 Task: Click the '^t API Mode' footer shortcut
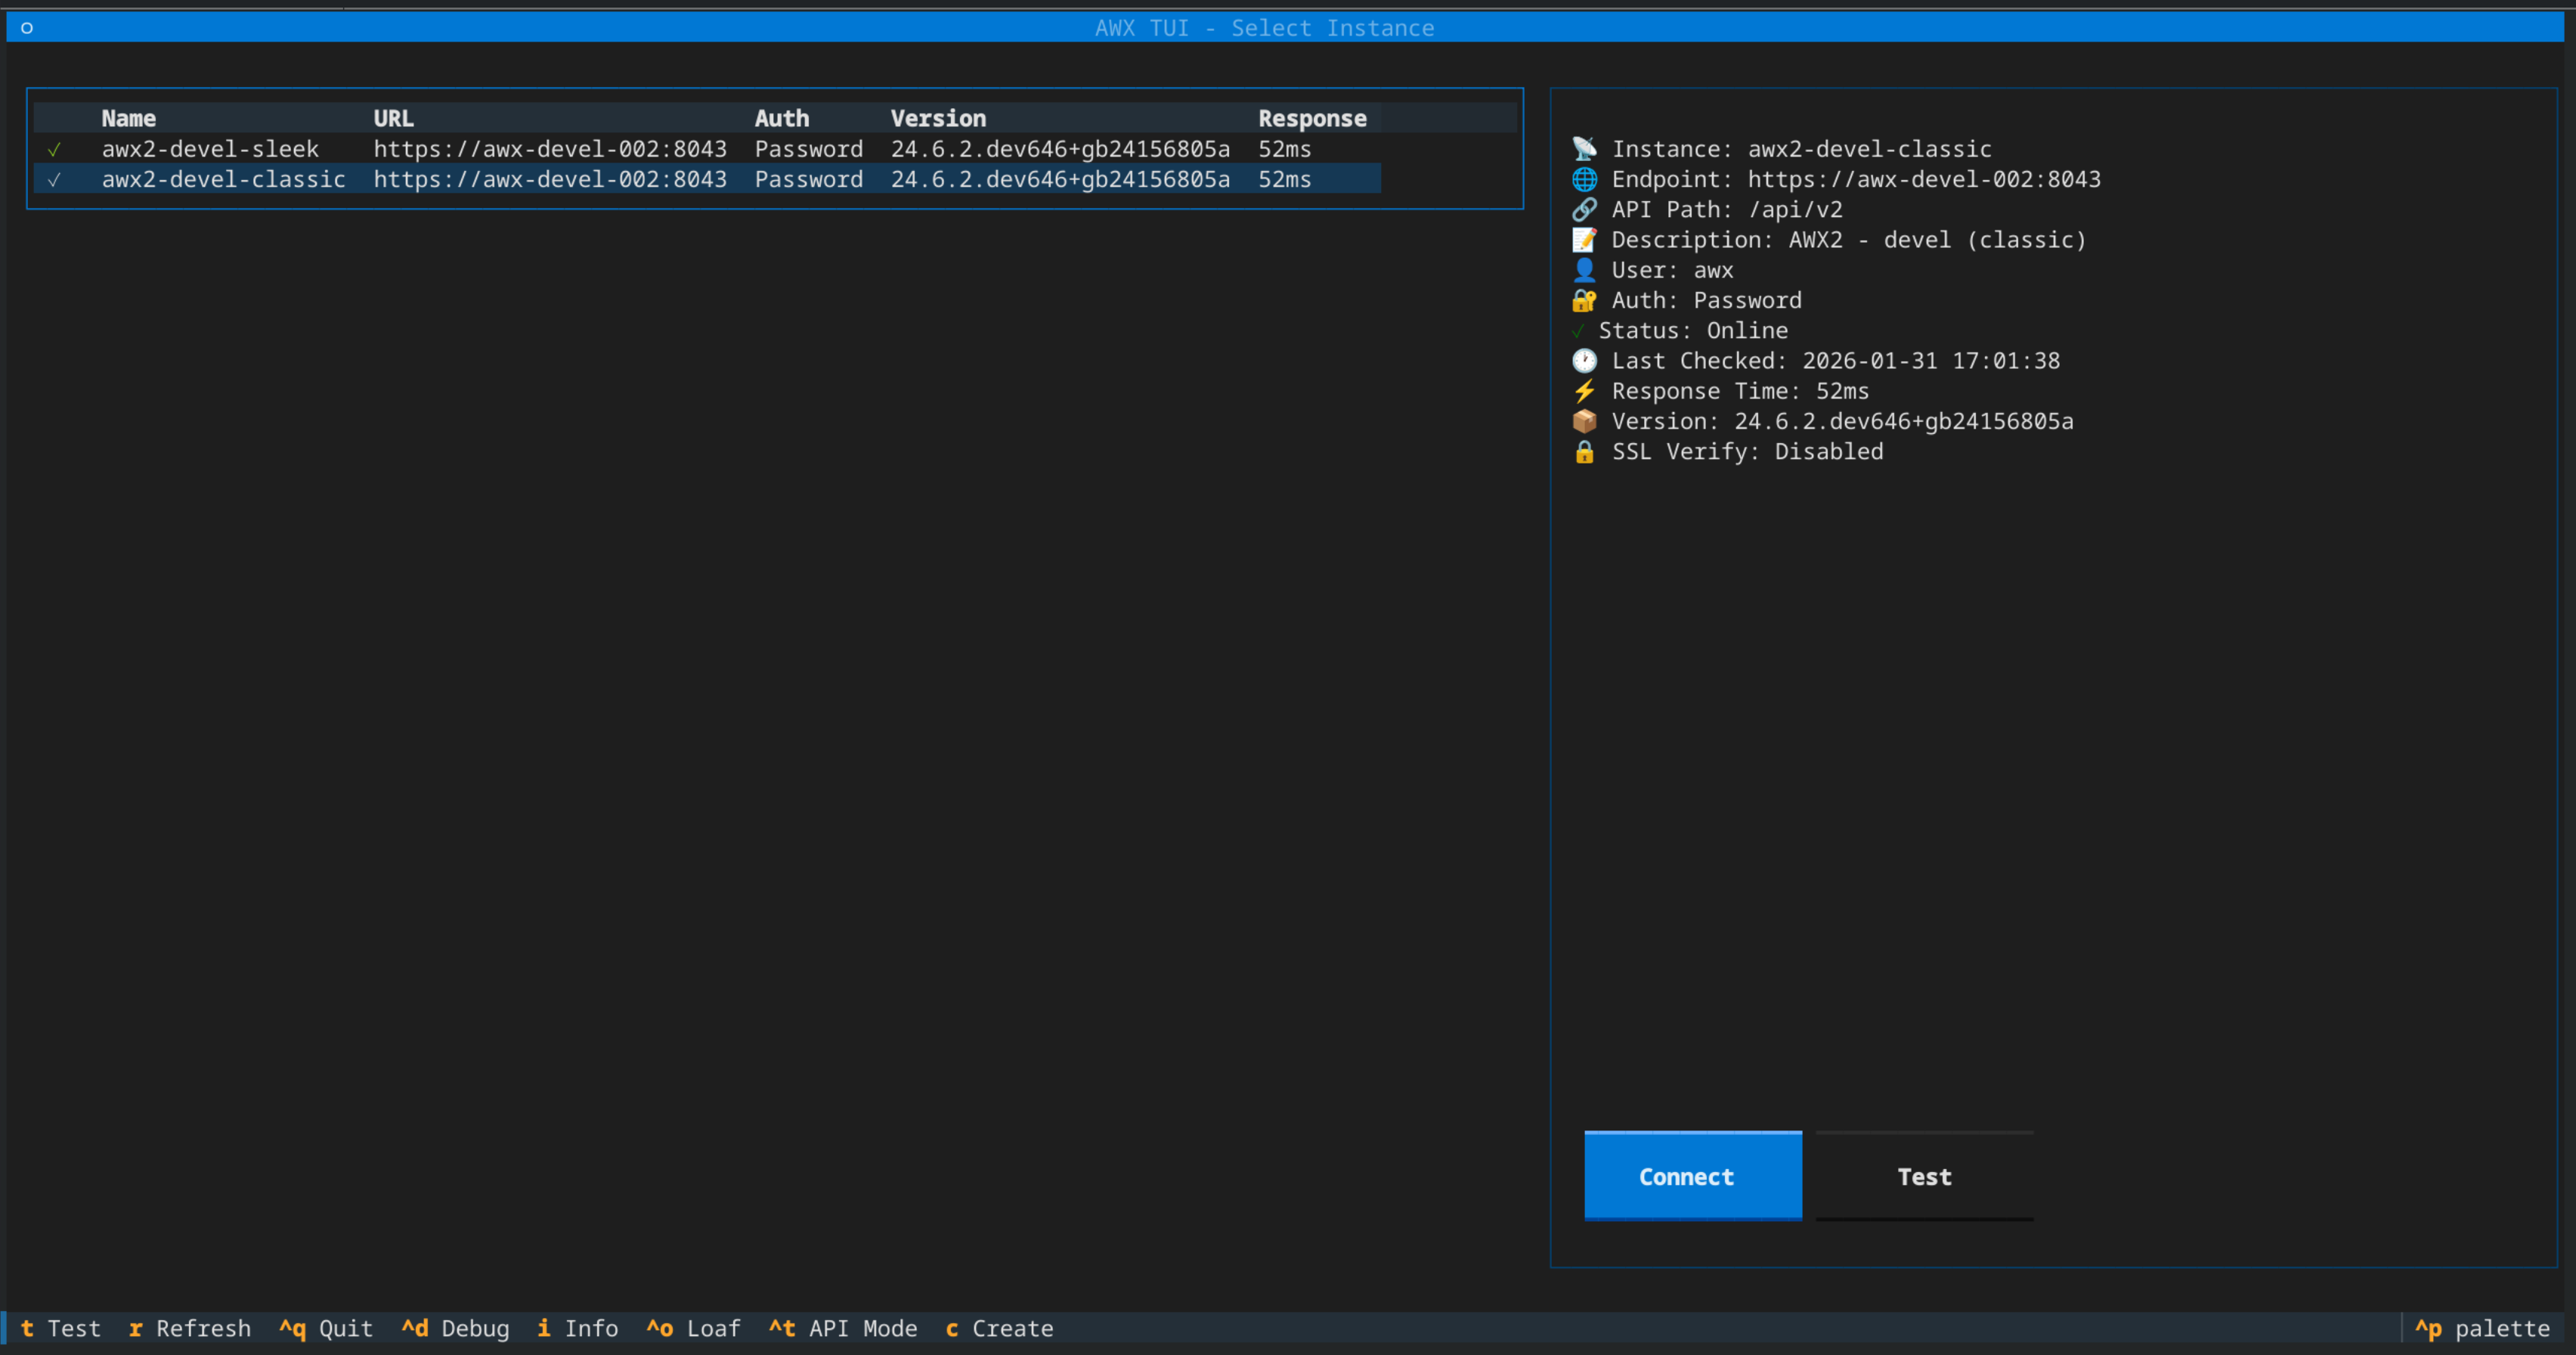[843, 1328]
